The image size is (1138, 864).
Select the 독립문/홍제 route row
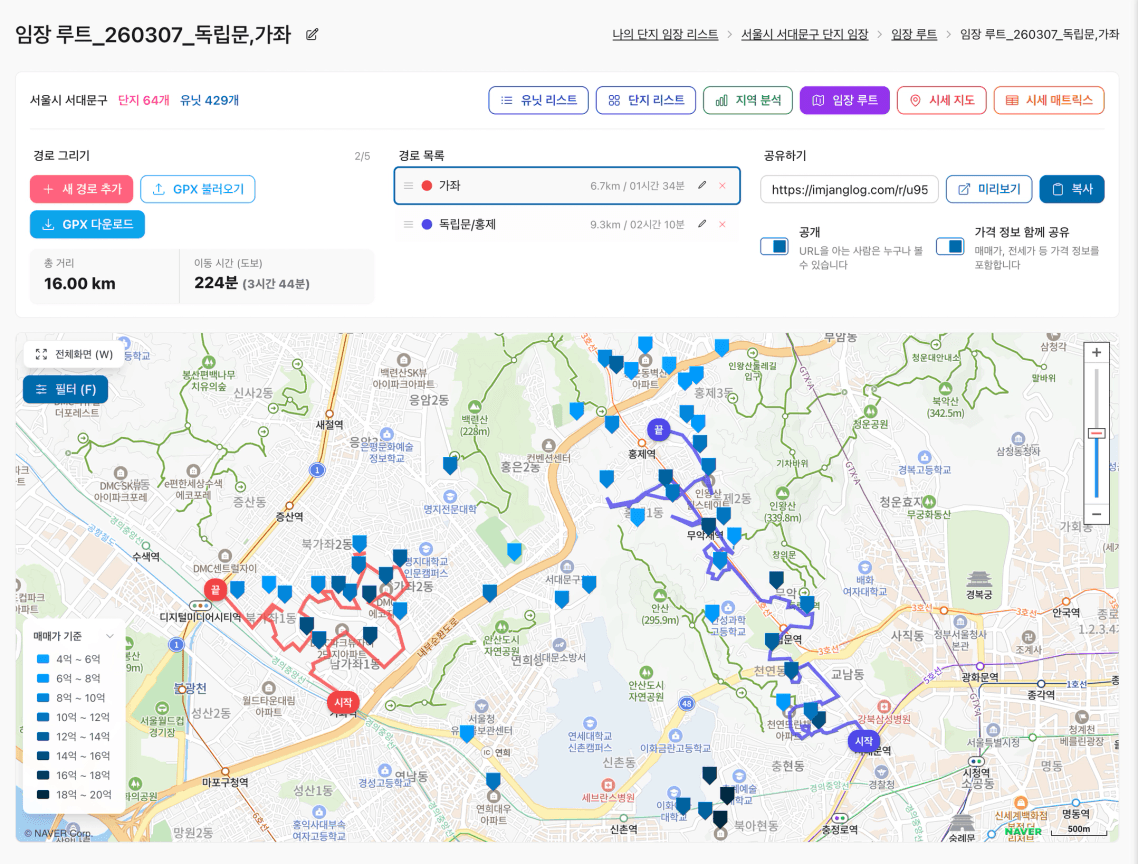[x=540, y=224]
